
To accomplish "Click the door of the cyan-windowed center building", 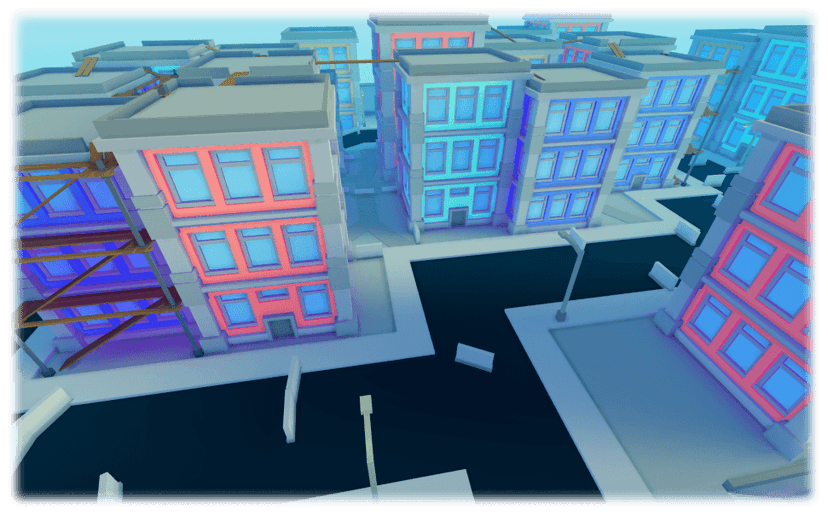I will [x=459, y=217].
